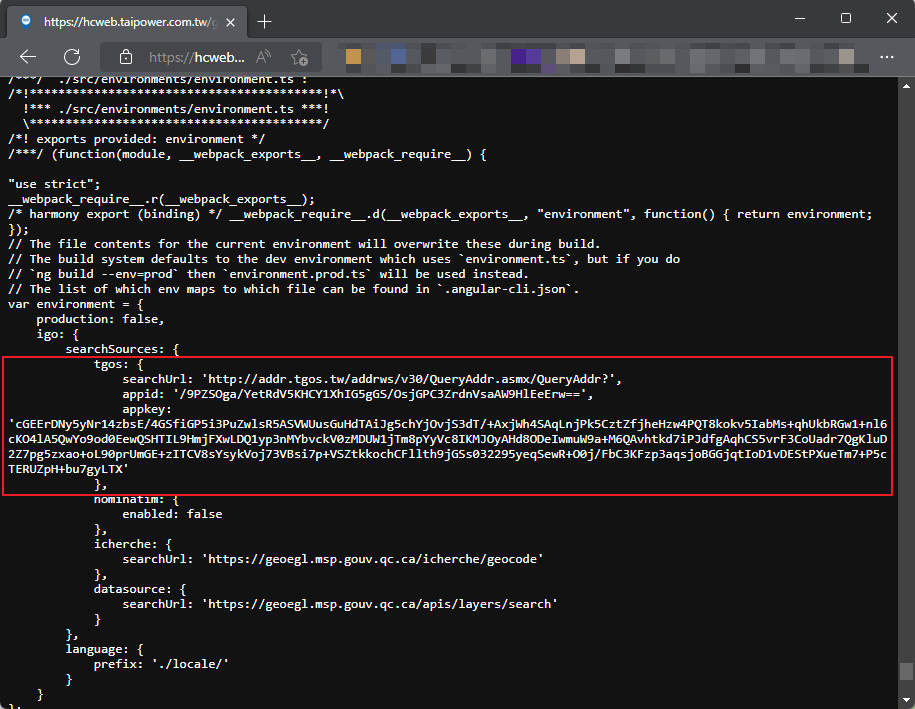Click the scrollbar up arrow
The image size is (915, 709).
click(906, 86)
